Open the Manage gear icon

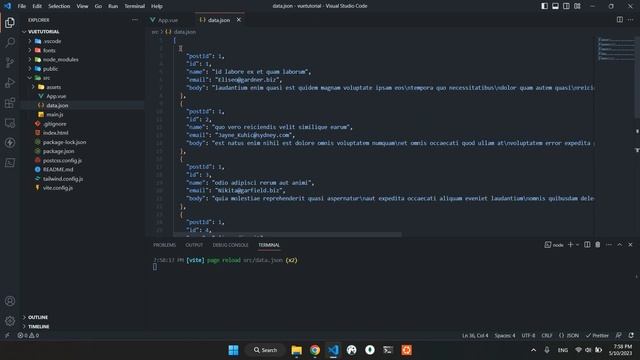(10, 321)
